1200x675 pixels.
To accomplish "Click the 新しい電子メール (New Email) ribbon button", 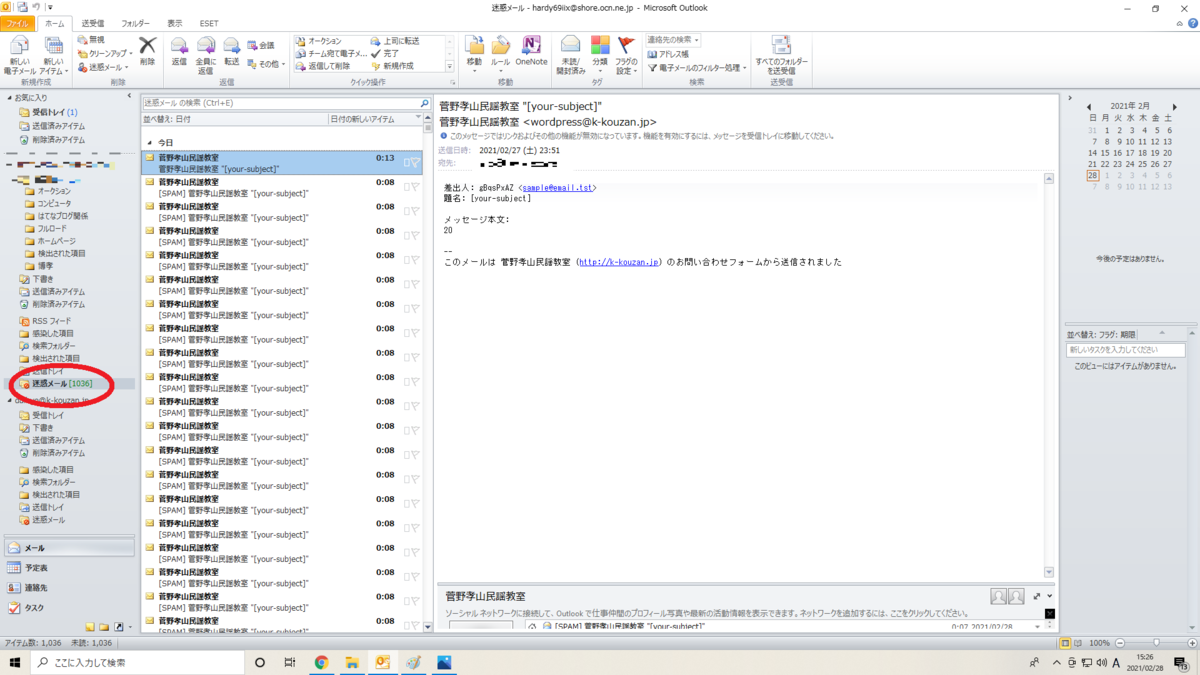I will [20, 56].
